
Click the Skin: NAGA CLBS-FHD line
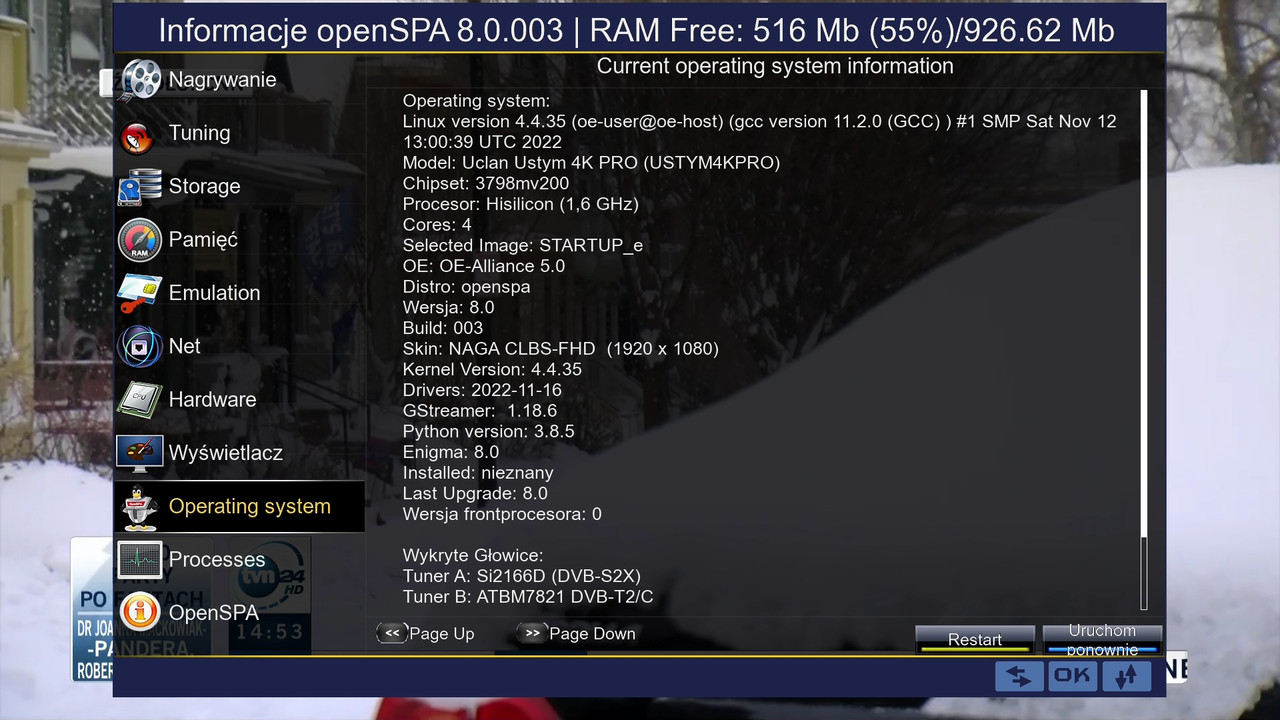[561, 349]
